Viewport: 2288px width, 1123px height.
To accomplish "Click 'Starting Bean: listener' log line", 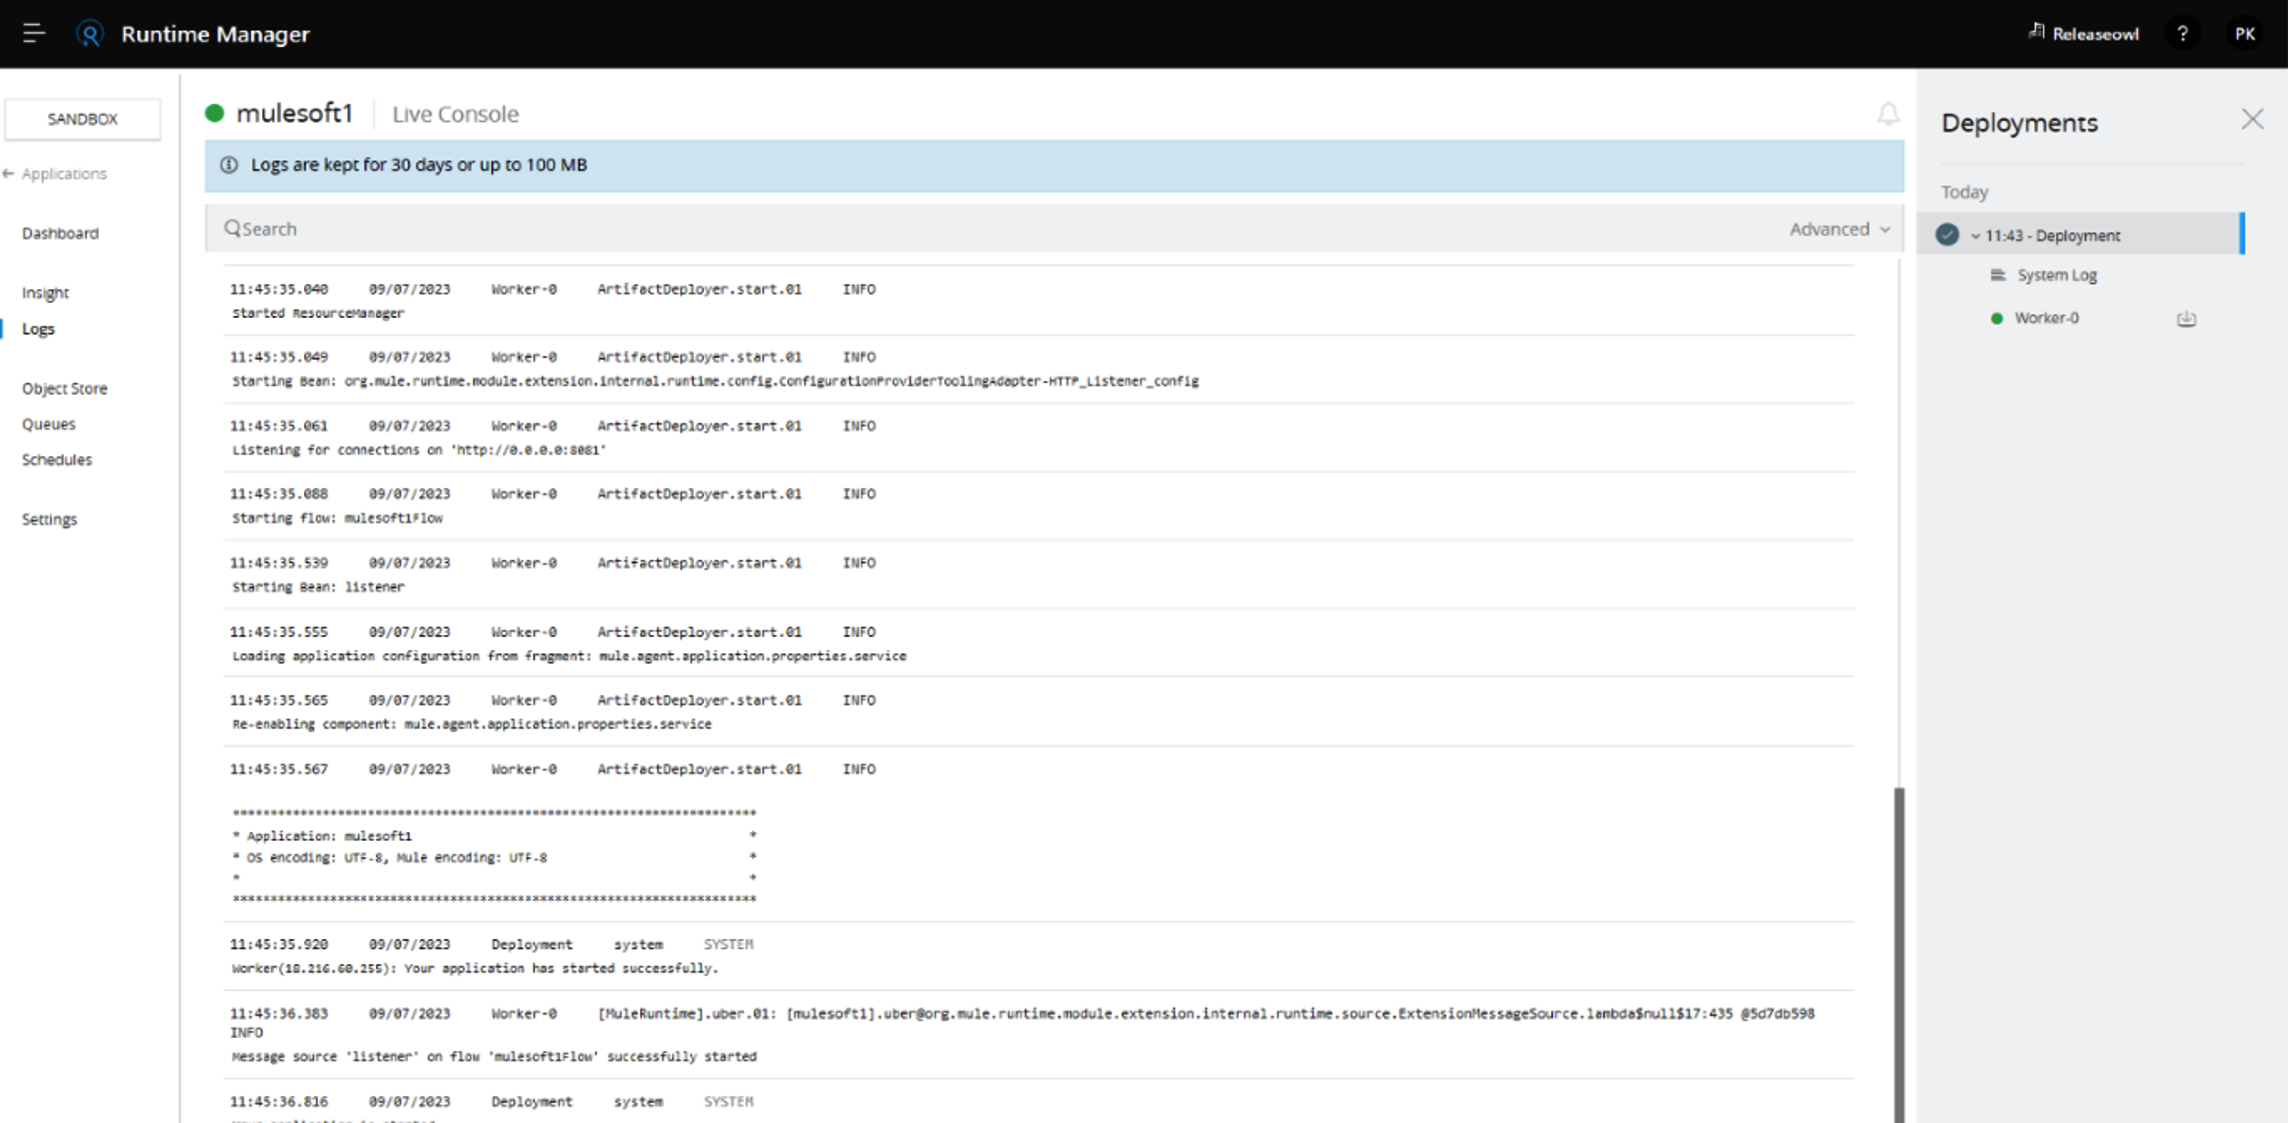I will 318,587.
